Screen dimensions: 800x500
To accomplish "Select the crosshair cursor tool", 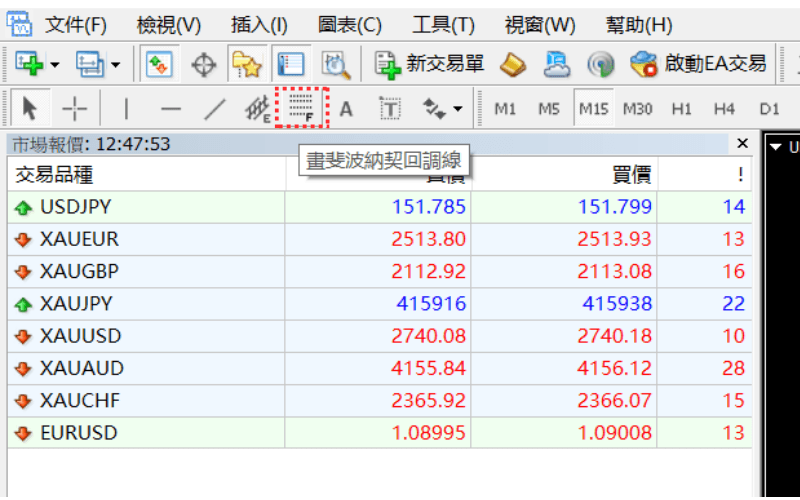I will [x=75, y=108].
